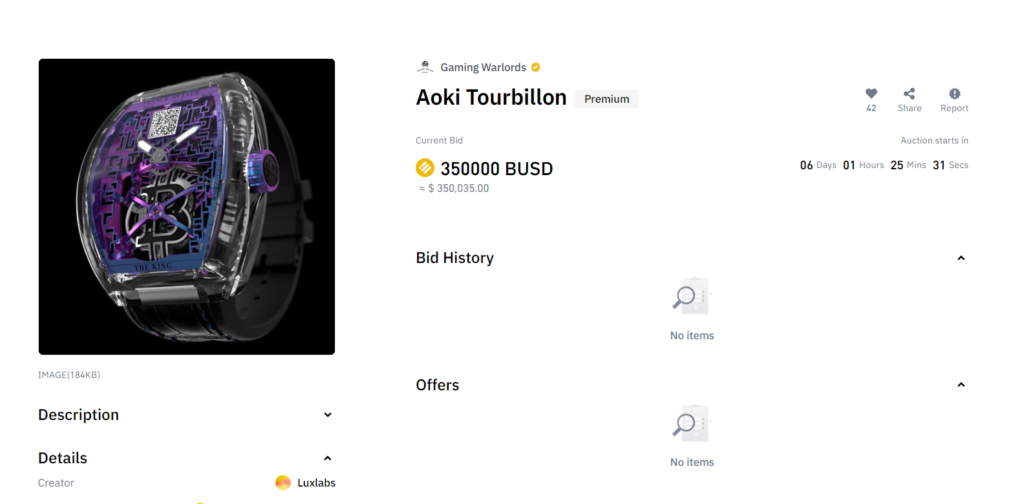Open the Luxlabs creator profile link
This screenshot has width=1024, height=504.
click(317, 483)
